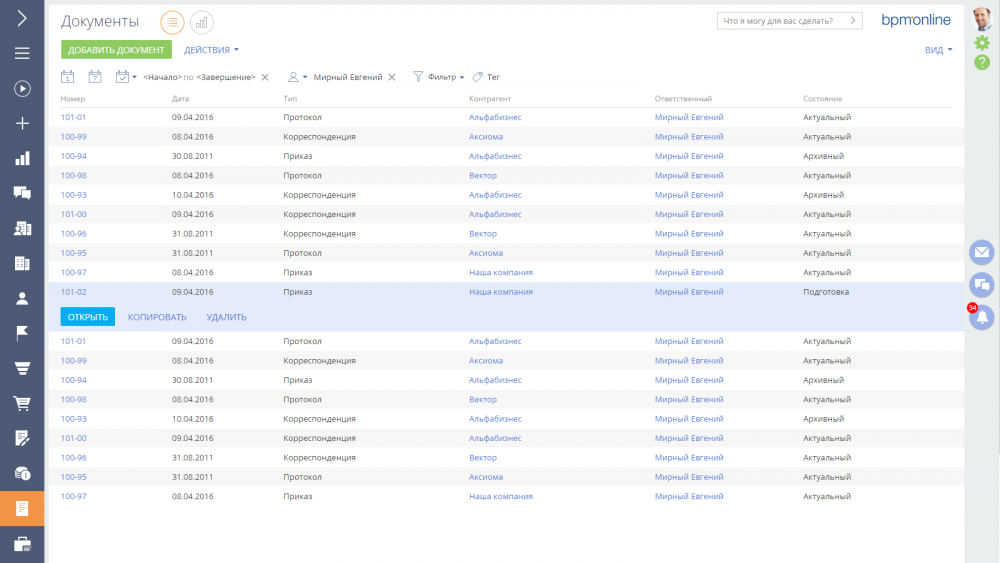Open the shopping cart section in the sidebar

[22, 403]
